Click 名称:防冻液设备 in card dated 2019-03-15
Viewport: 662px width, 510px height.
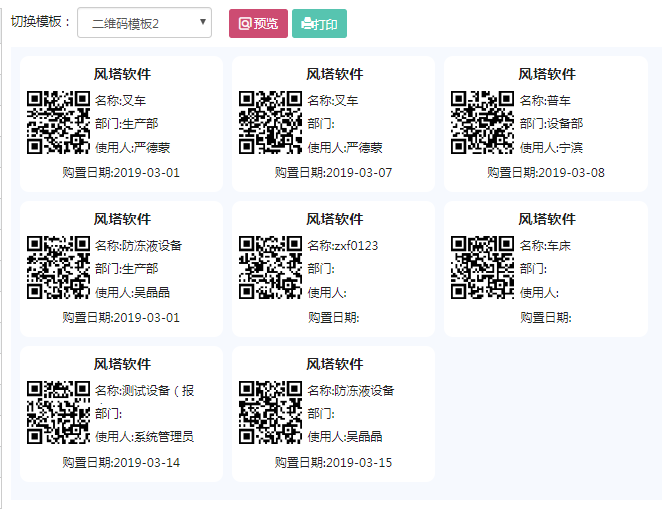pos(351,391)
